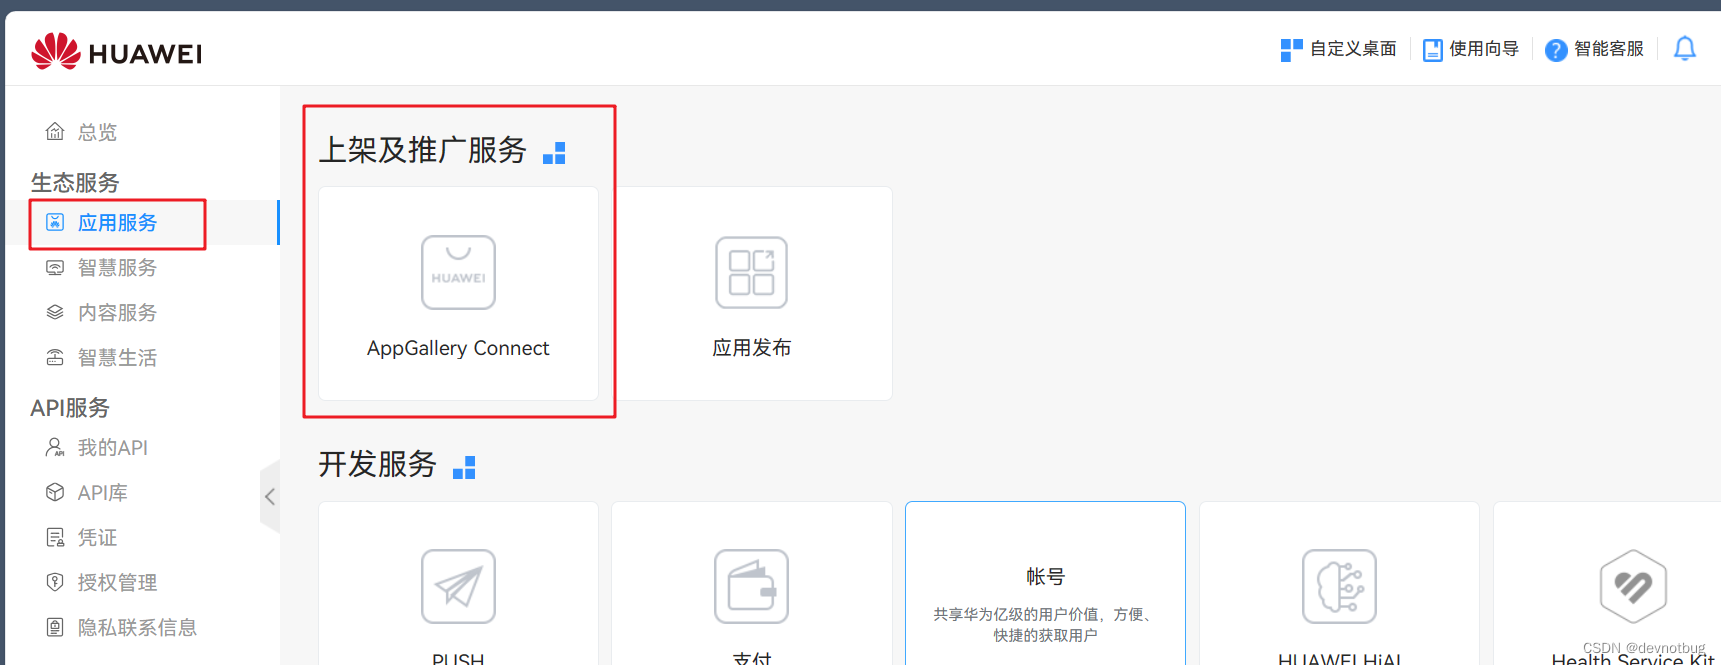Click the API库 cube icon
The width and height of the screenshot is (1721, 665).
pyautogui.click(x=55, y=493)
